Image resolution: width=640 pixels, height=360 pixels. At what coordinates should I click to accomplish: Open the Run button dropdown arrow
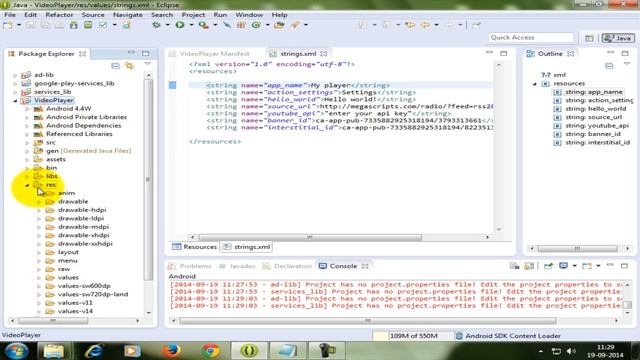(191, 25)
